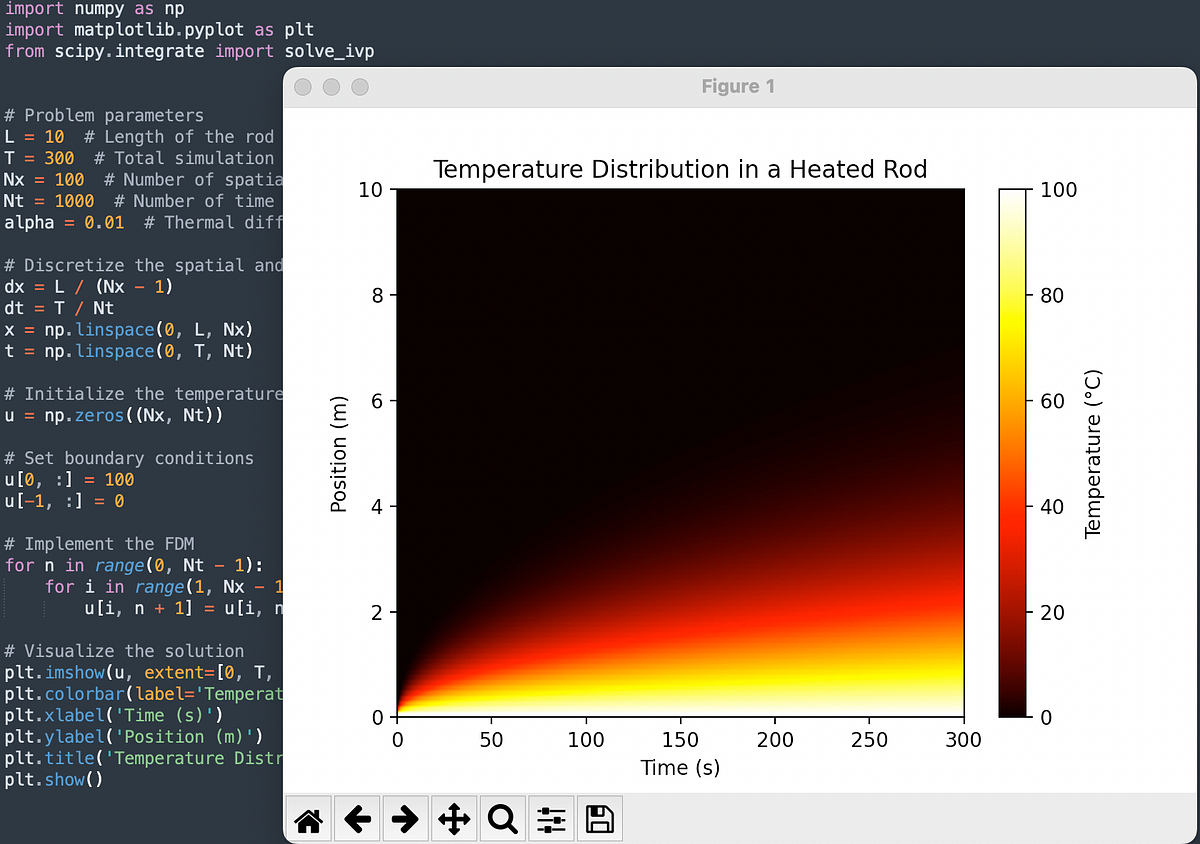Minimize the Figure 1 window

click(330, 87)
